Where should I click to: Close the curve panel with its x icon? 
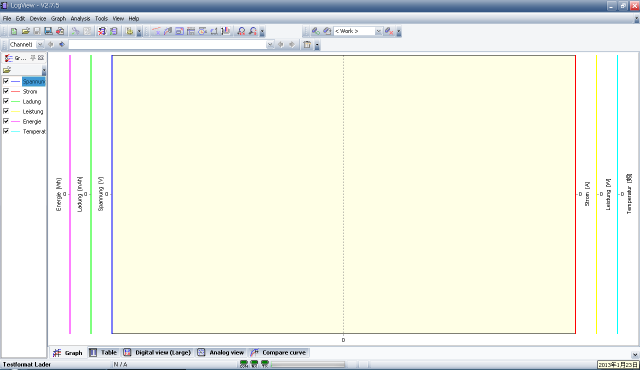click(x=41, y=58)
